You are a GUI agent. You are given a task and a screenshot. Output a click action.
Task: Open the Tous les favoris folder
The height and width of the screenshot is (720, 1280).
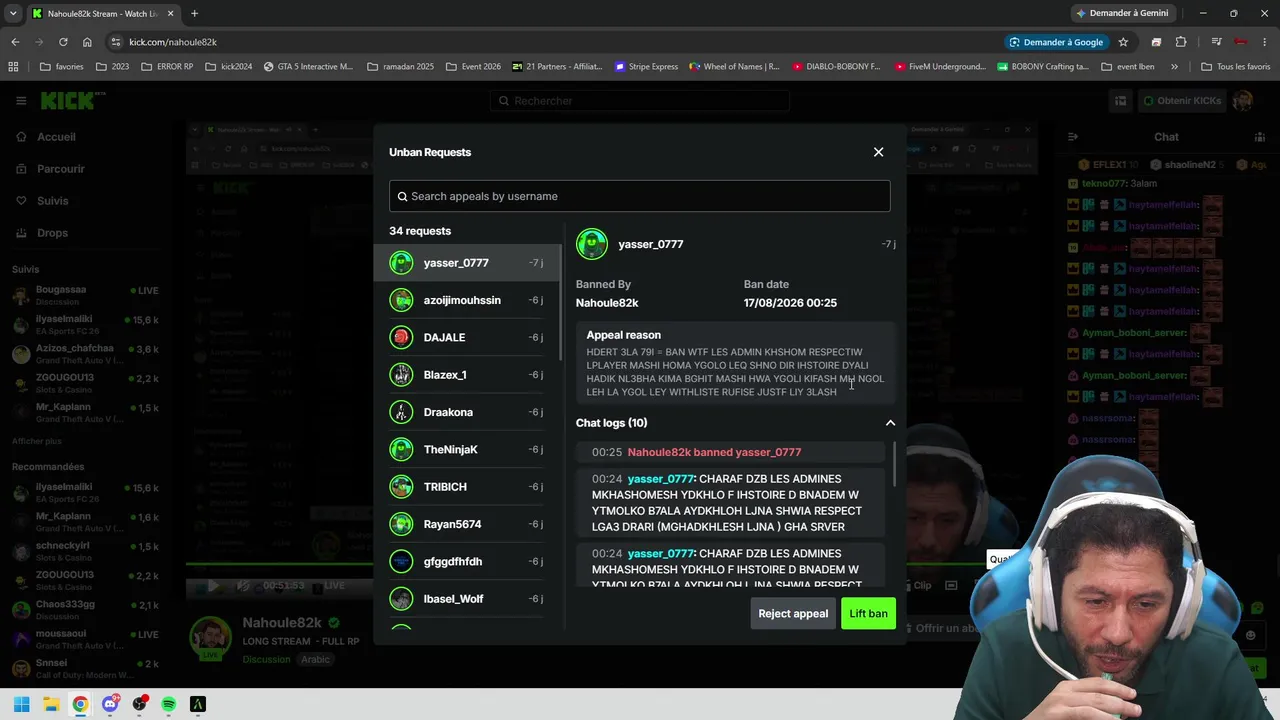click(1235, 67)
